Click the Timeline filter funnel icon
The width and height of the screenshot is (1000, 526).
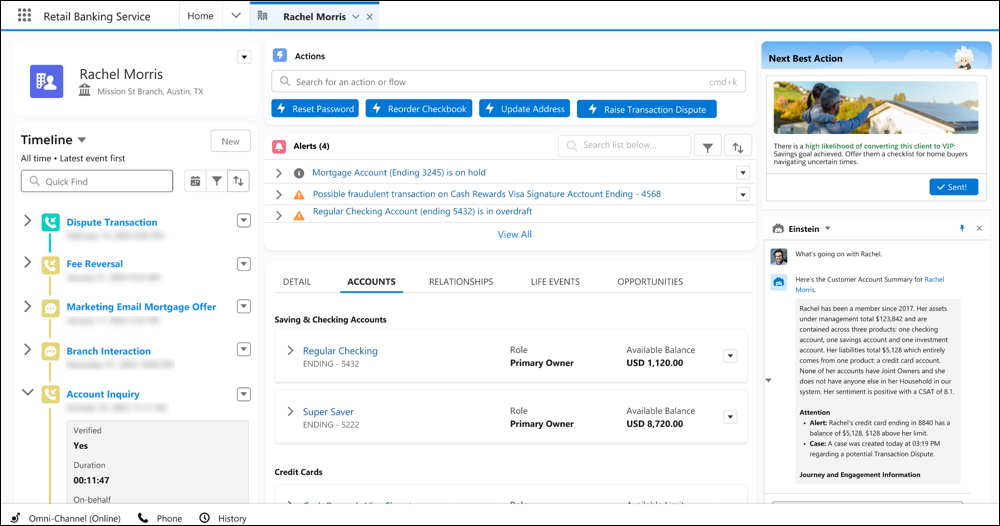tap(217, 181)
